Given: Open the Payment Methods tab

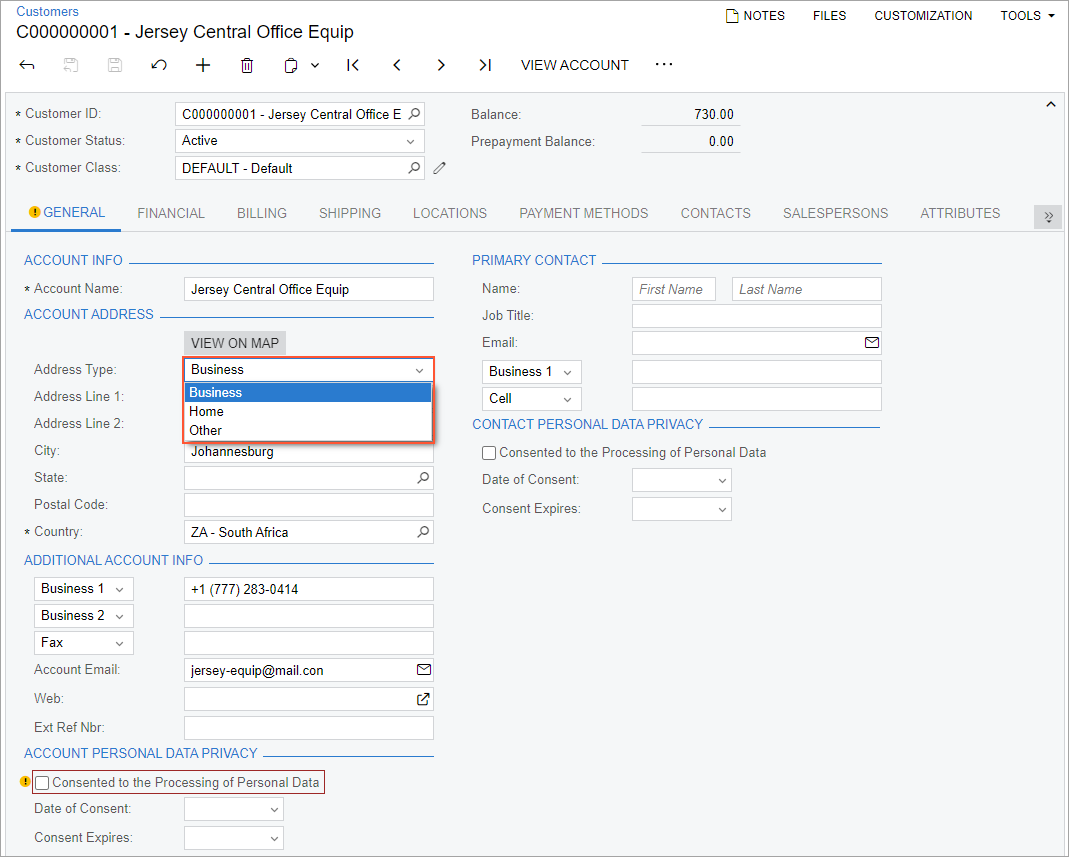Looking at the screenshot, I should tap(583, 213).
